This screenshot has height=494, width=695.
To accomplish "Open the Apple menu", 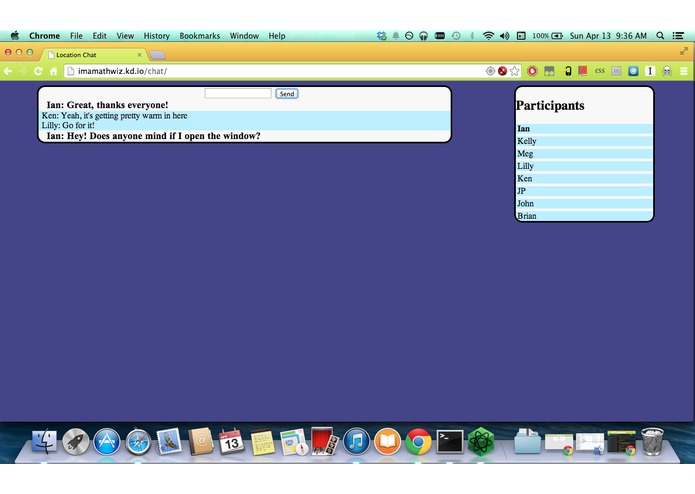I will click(15, 35).
